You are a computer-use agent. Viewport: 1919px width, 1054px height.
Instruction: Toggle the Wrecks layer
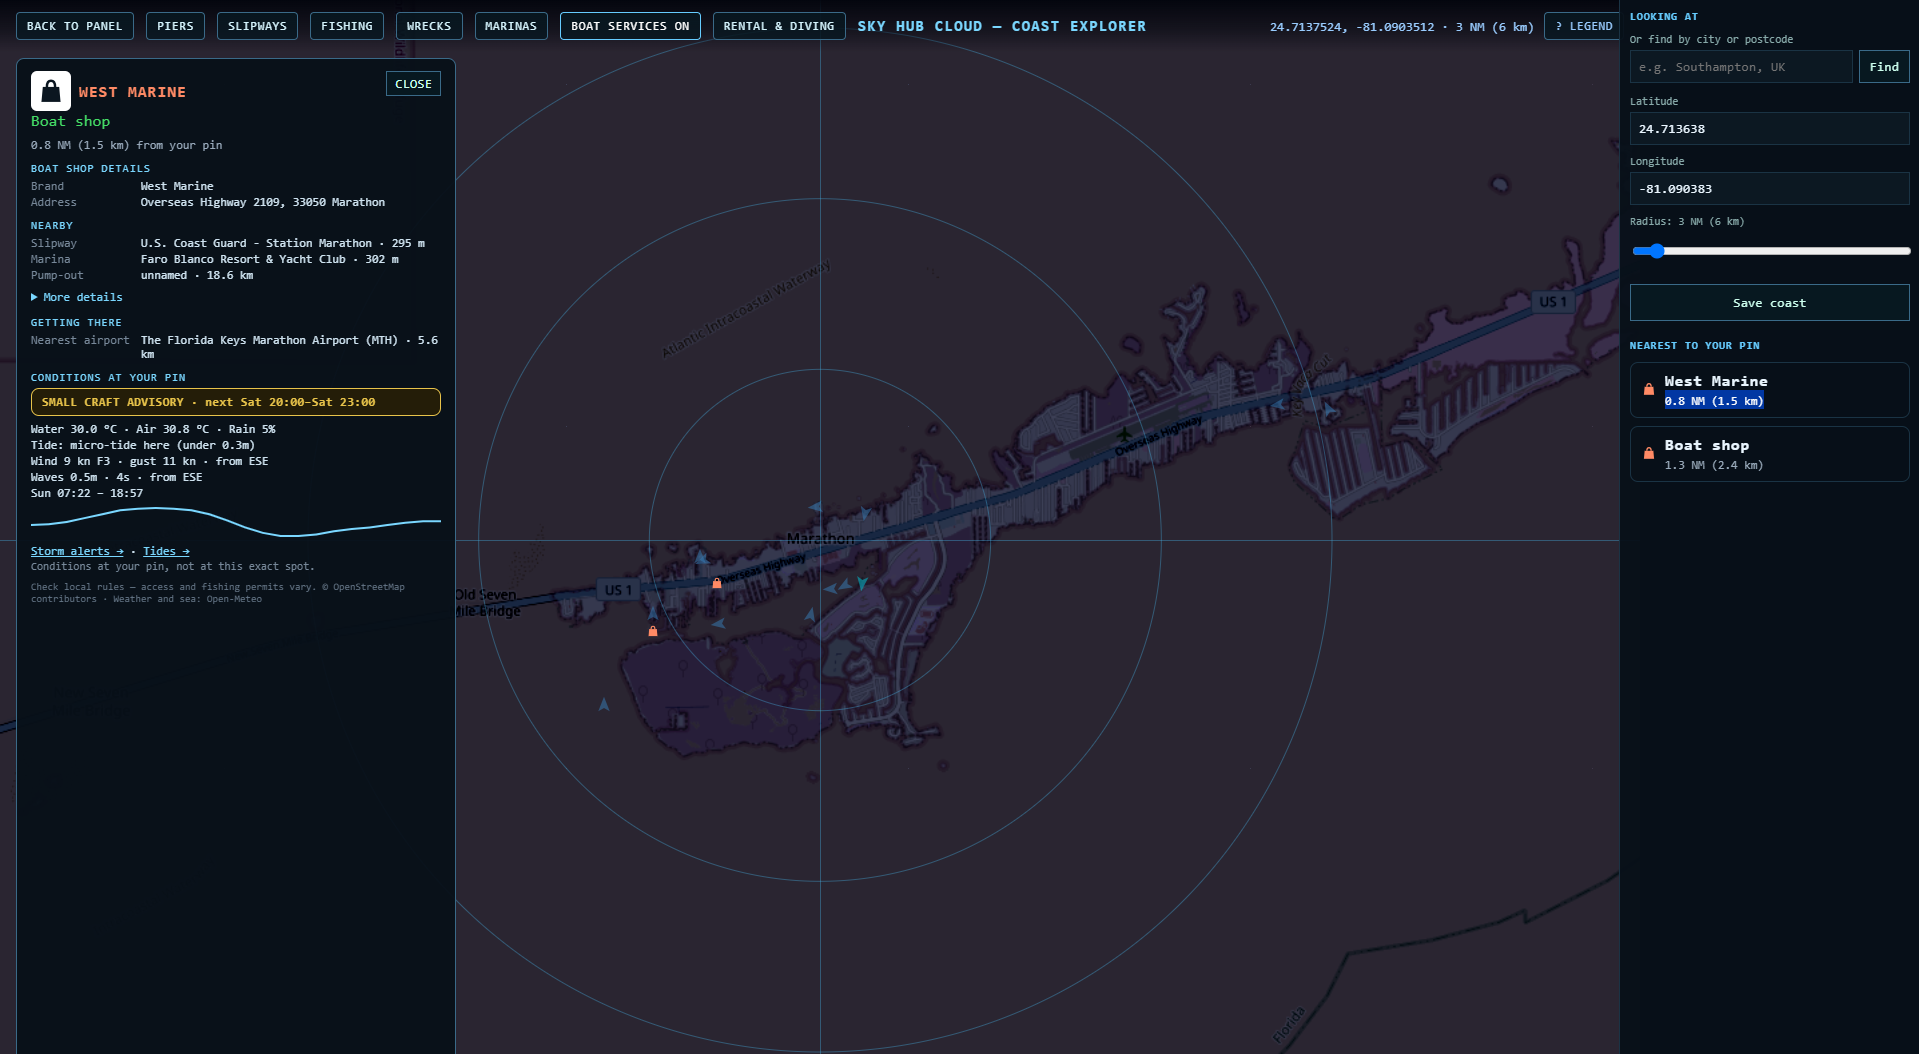429,26
